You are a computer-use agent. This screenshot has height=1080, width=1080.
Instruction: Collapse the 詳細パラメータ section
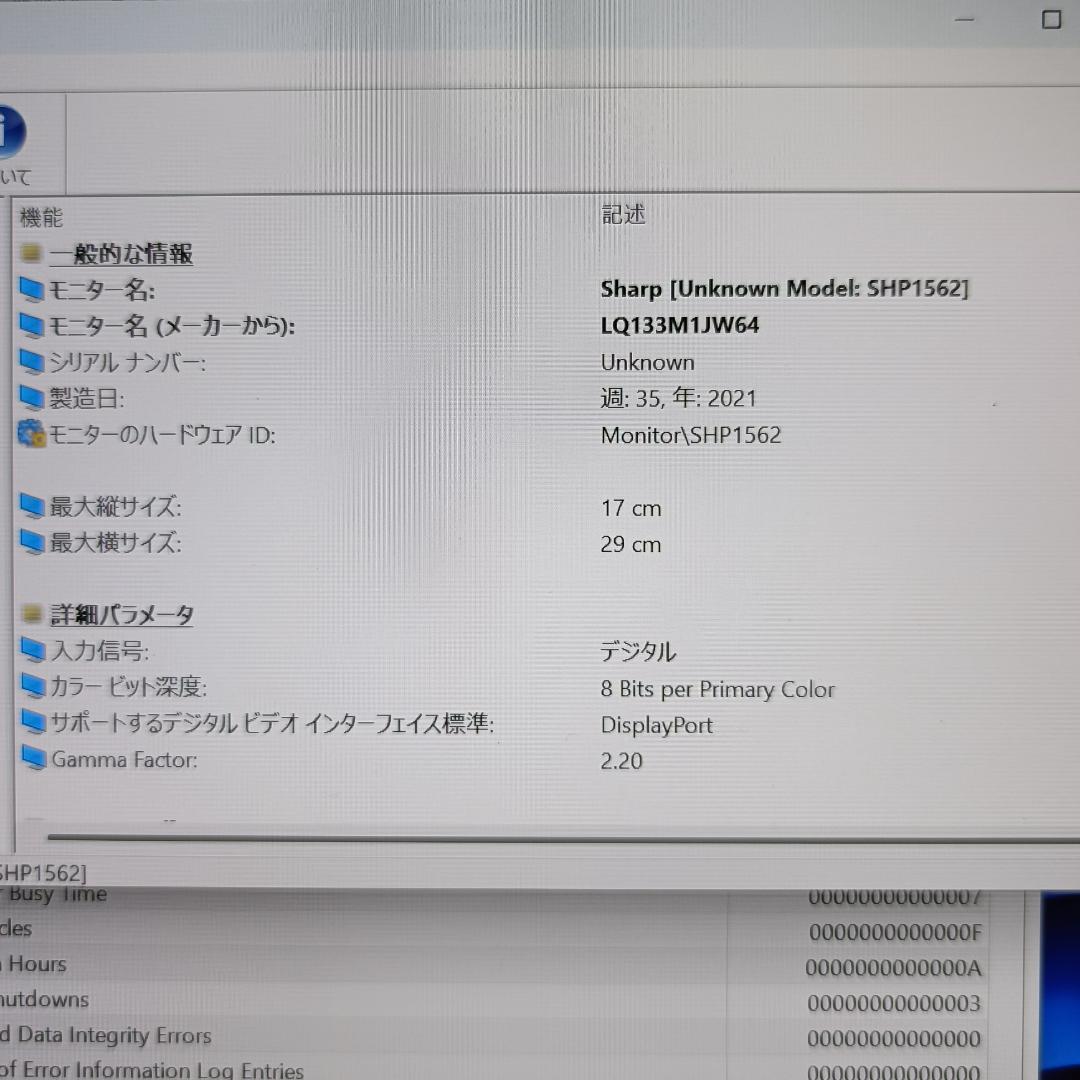pos(120,614)
